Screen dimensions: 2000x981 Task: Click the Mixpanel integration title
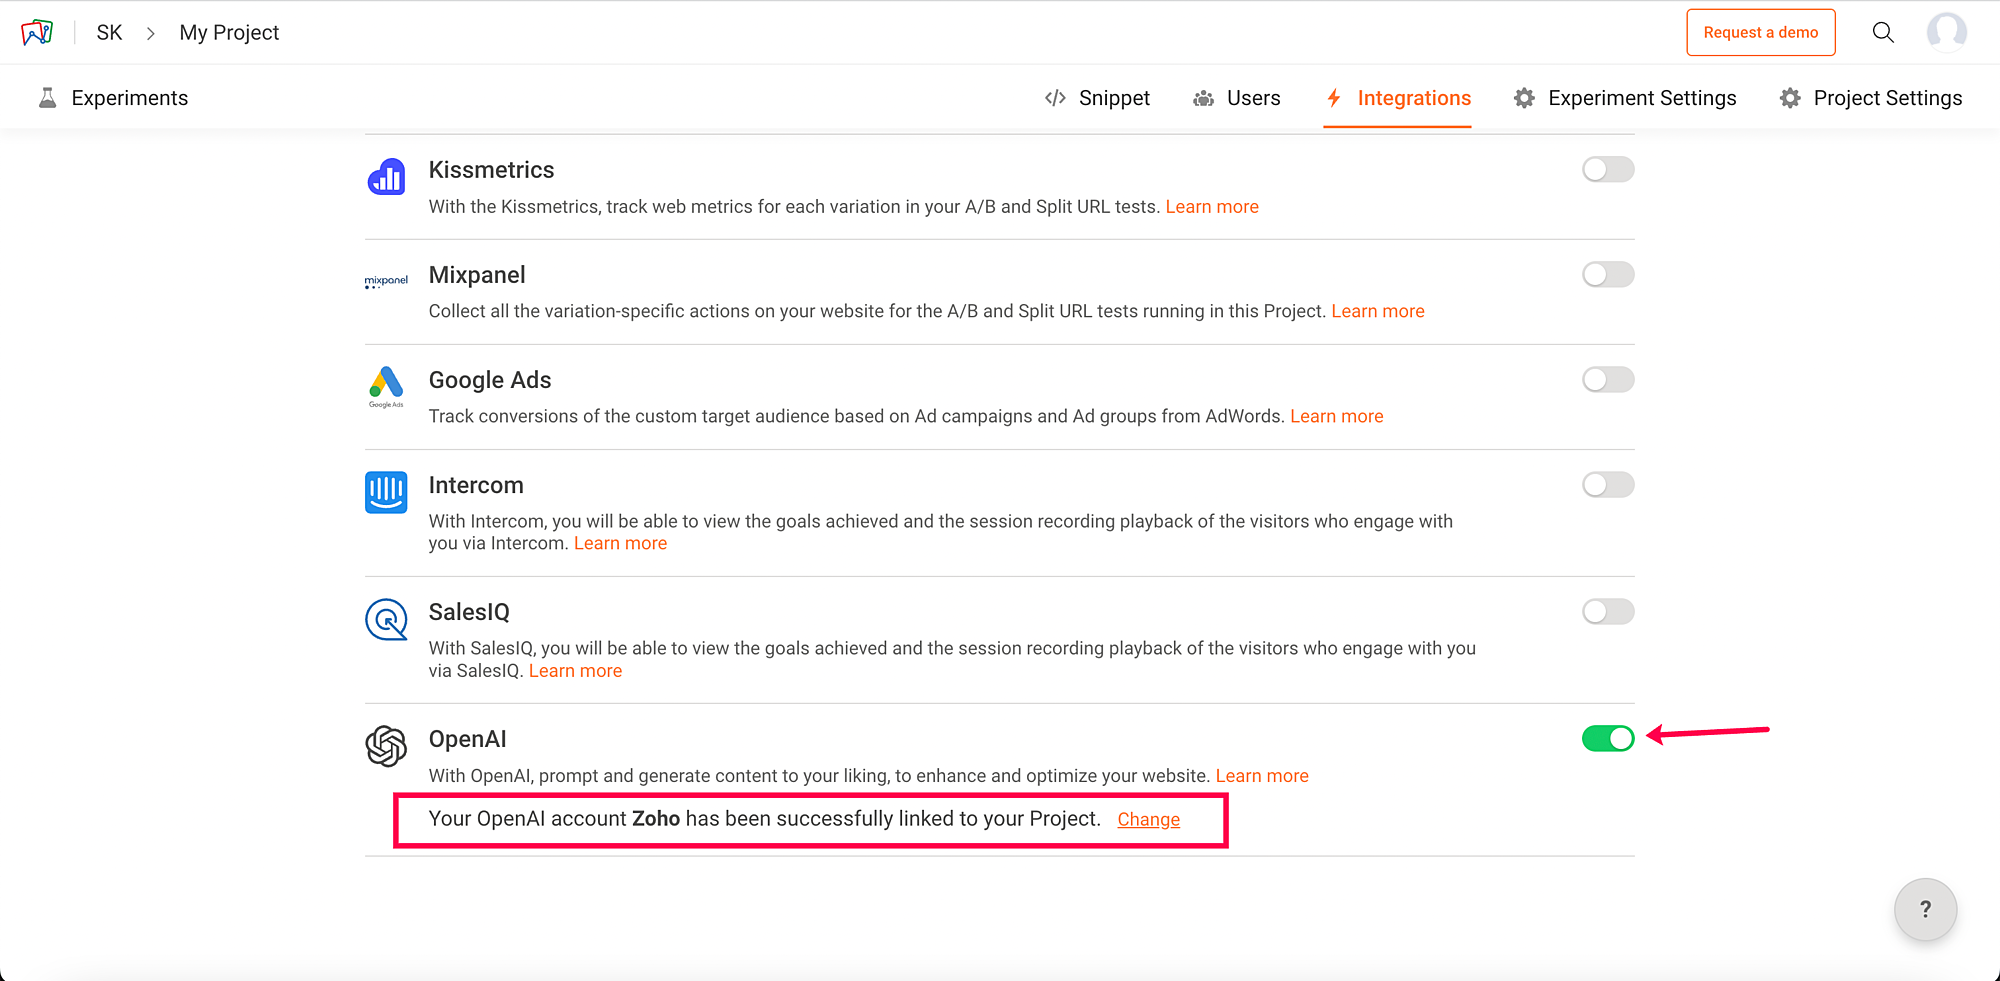[x=477, y=275]
